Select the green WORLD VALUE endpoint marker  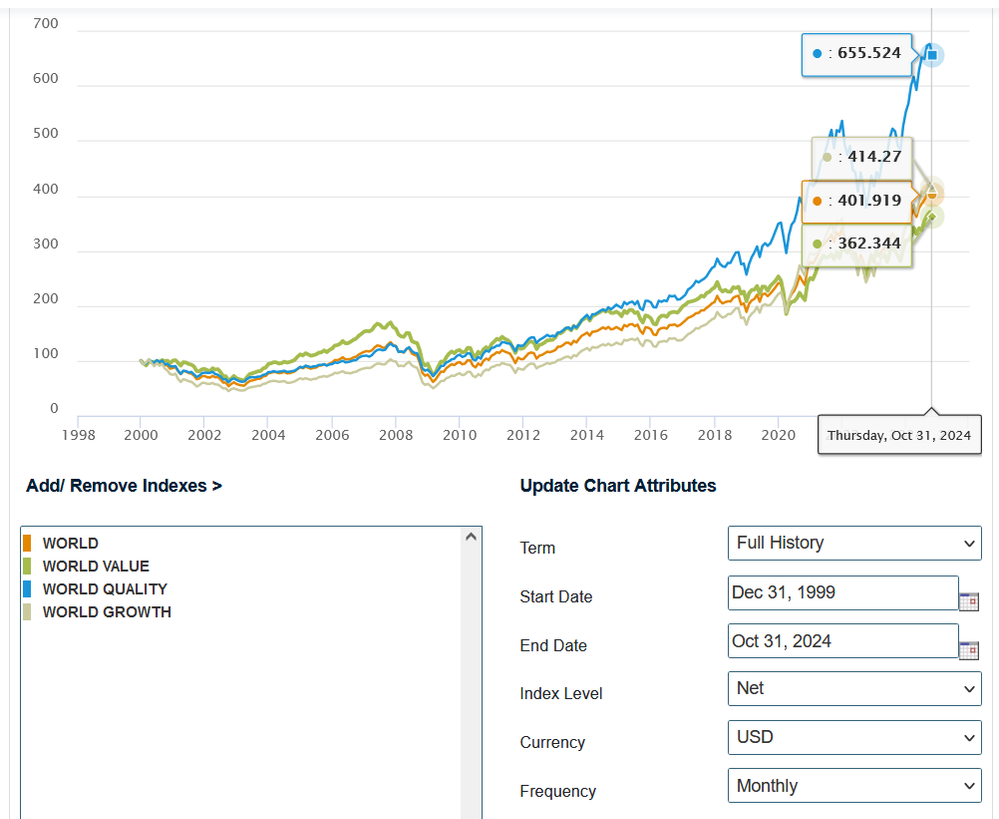coord(933,217)
